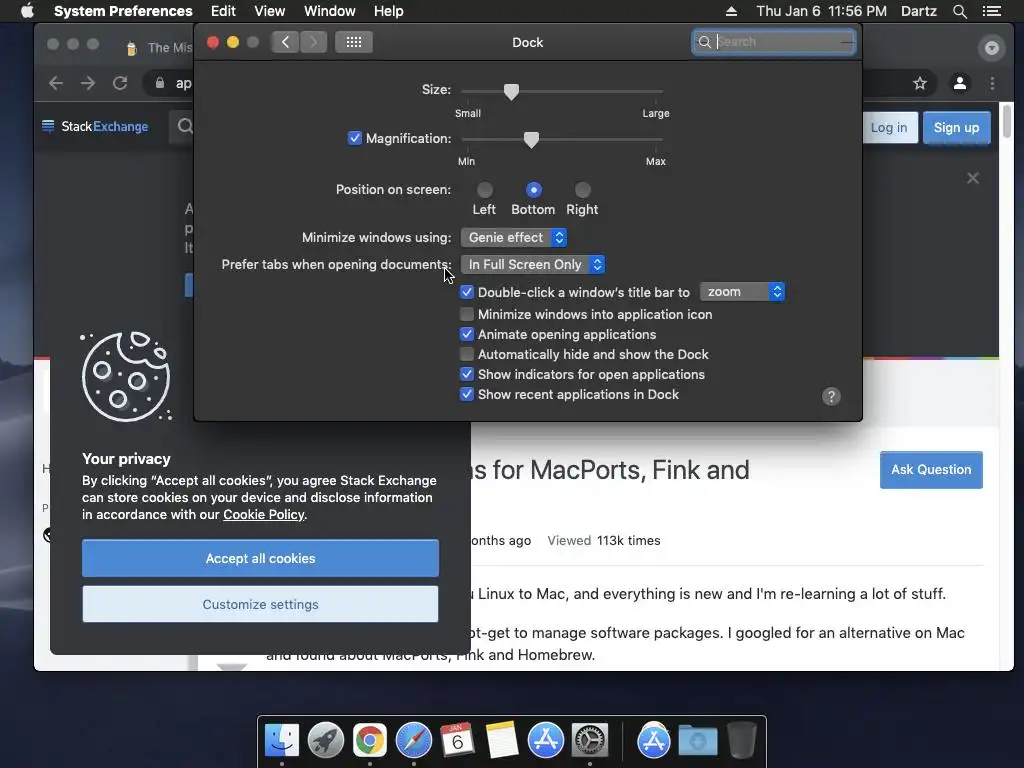1024x768 pixels.
Task: Open Finder from the Dock
Action: point(281,741)
